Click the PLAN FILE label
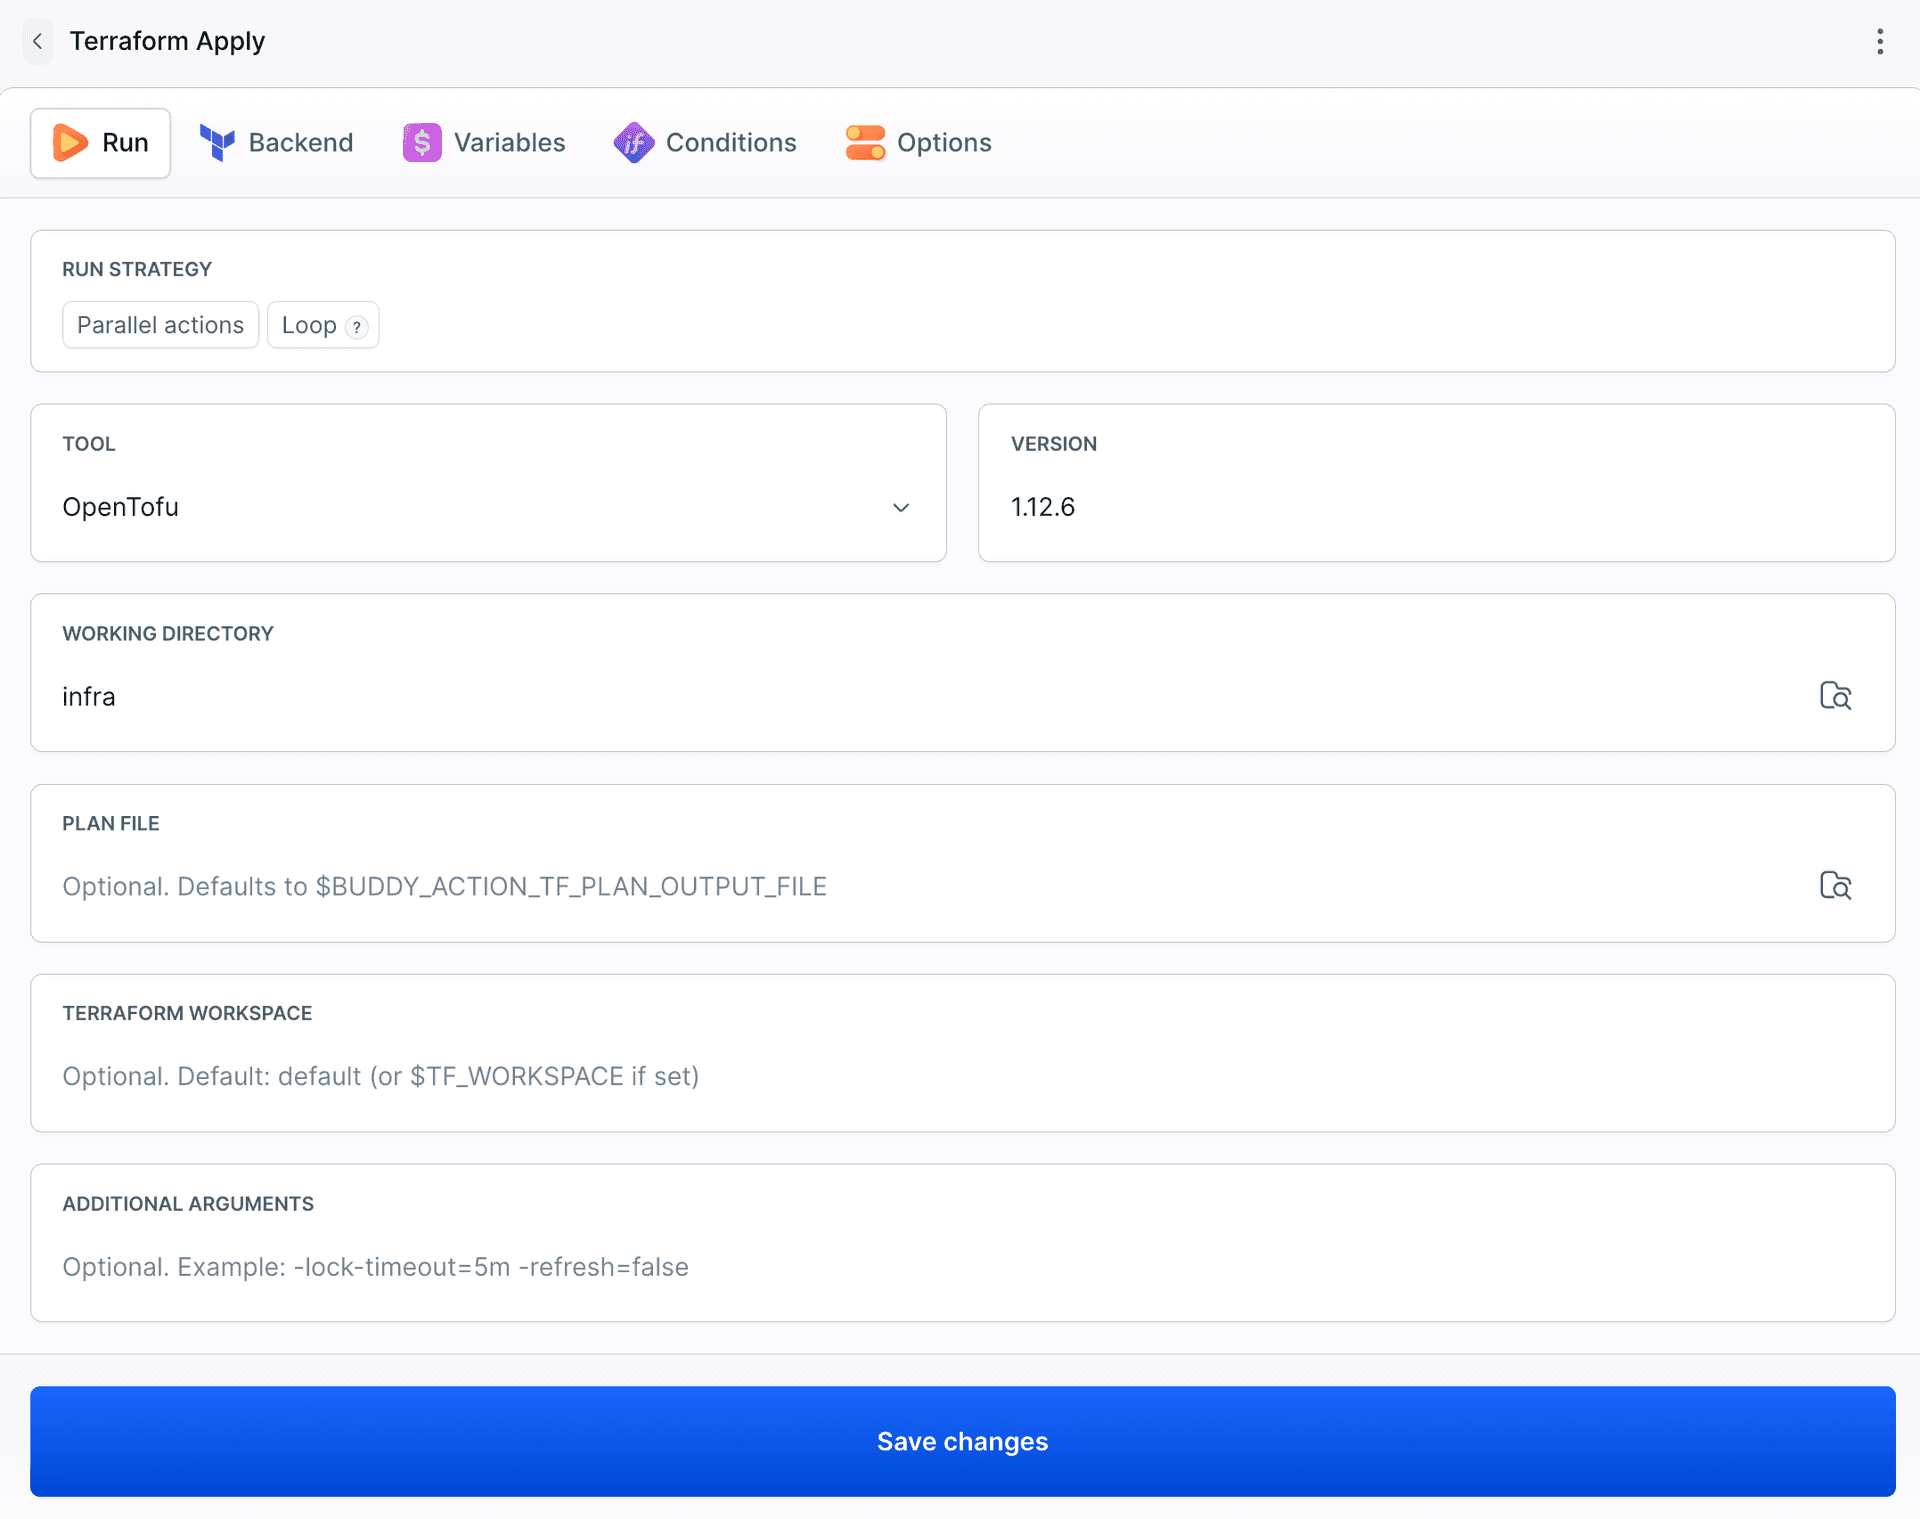Viewport: 1920px width, 1519px height. [111, 824]
